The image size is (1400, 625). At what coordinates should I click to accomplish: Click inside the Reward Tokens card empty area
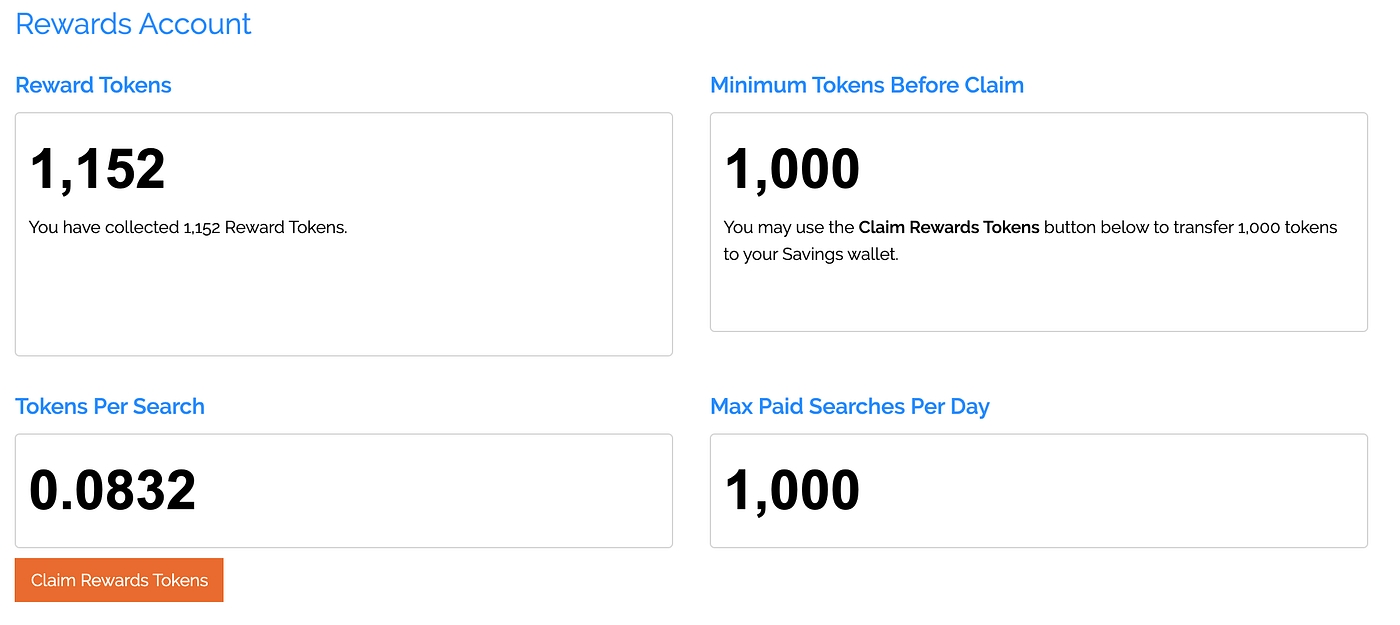(343, 300)
